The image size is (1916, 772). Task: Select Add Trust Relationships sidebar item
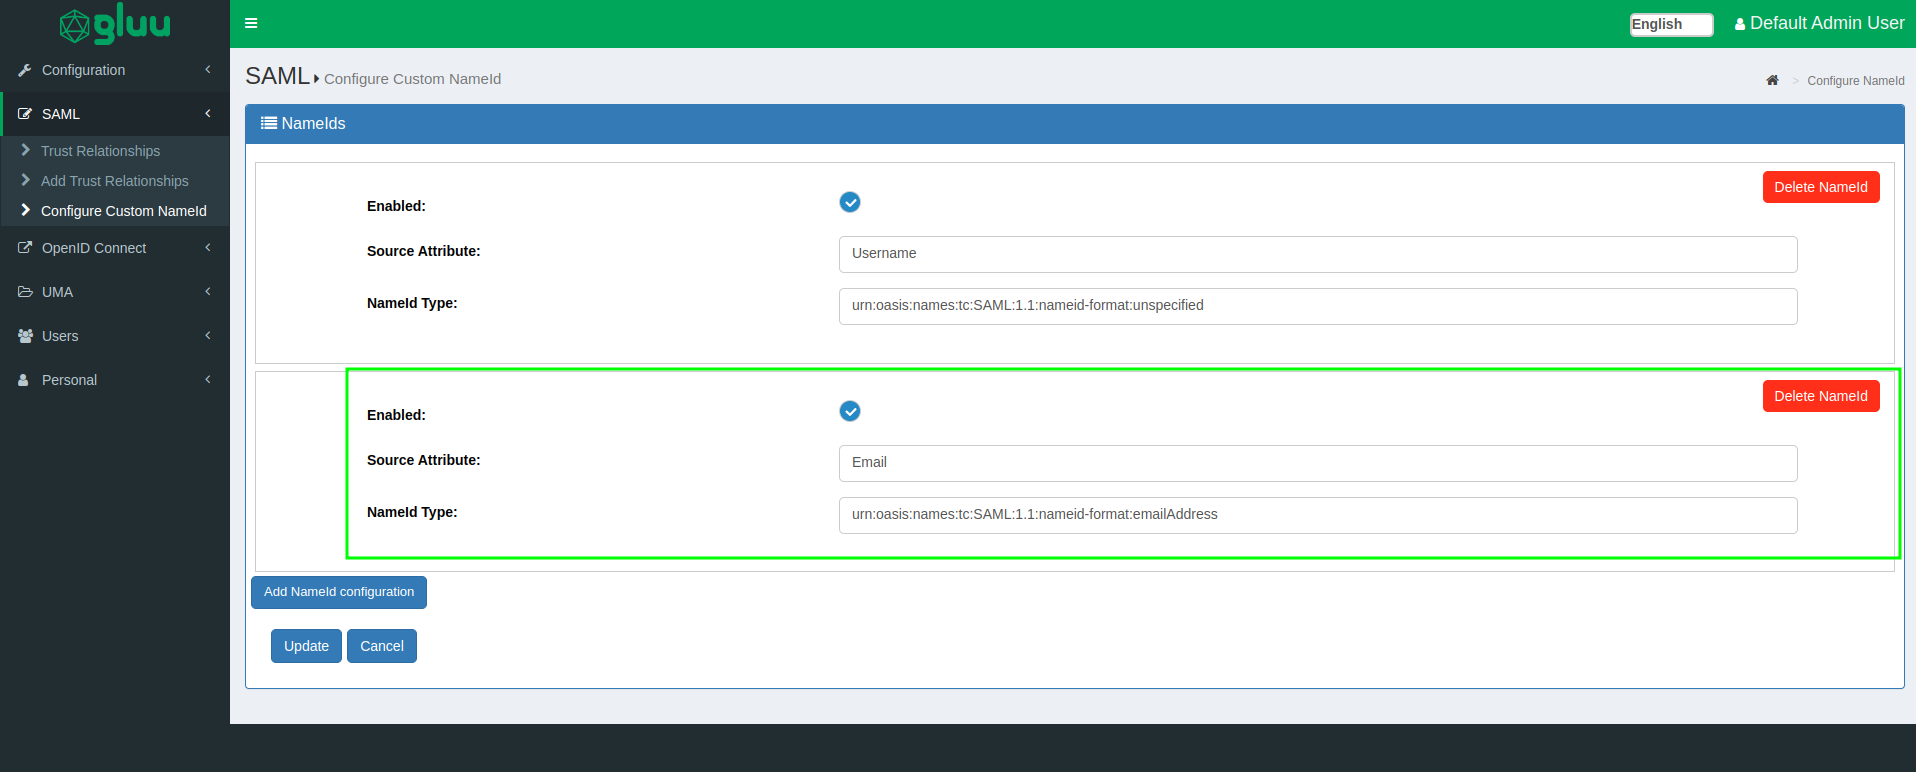[x=114, y=181]
